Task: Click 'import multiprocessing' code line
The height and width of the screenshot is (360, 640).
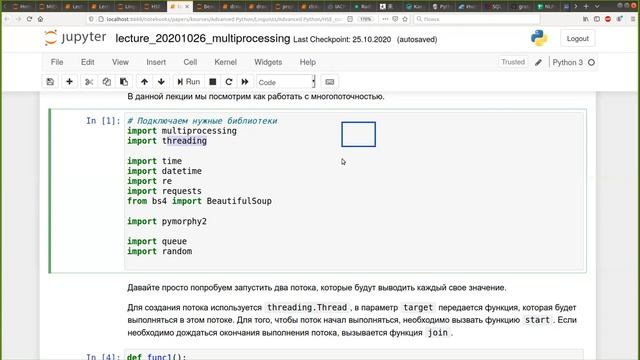Action: (x=182, y=131)
